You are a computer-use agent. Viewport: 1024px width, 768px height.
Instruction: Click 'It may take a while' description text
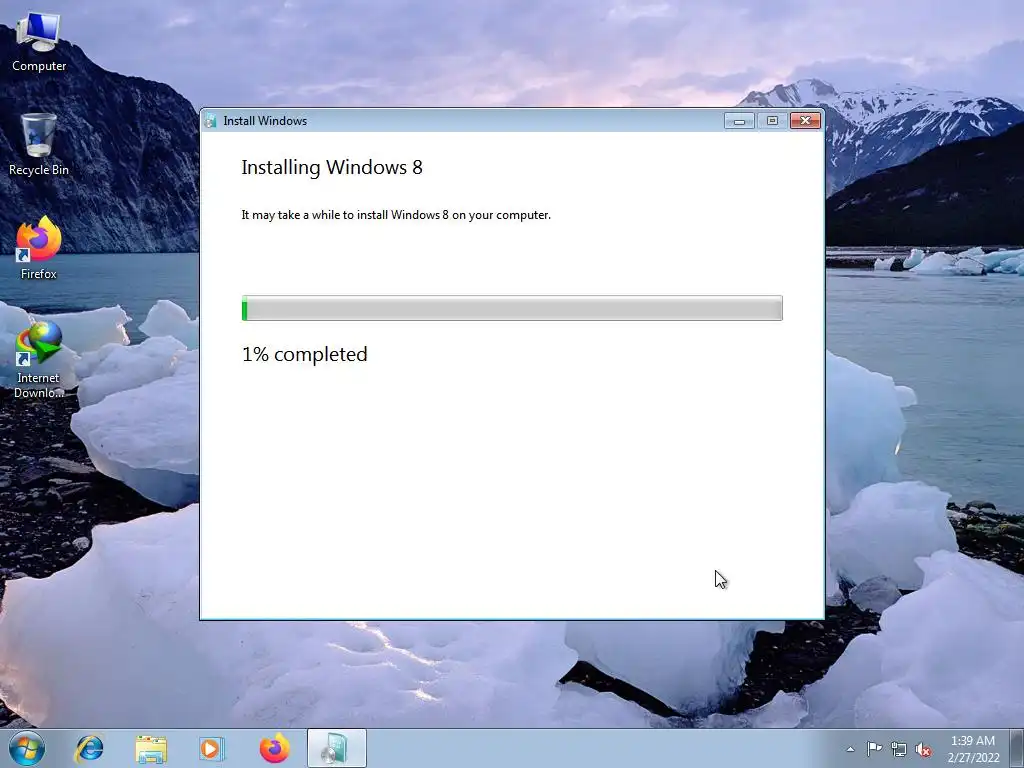click(x=396, y=215)
